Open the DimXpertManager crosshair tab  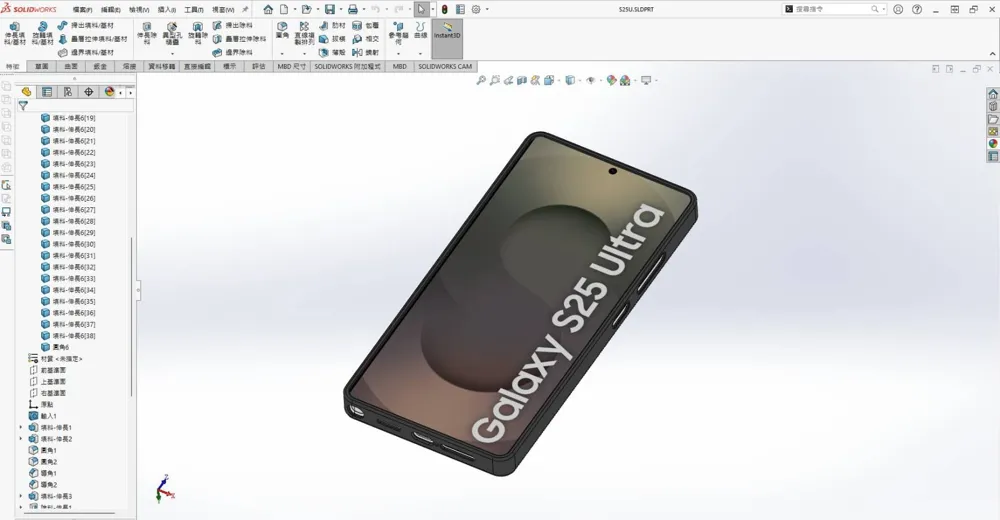coord(89,92)
